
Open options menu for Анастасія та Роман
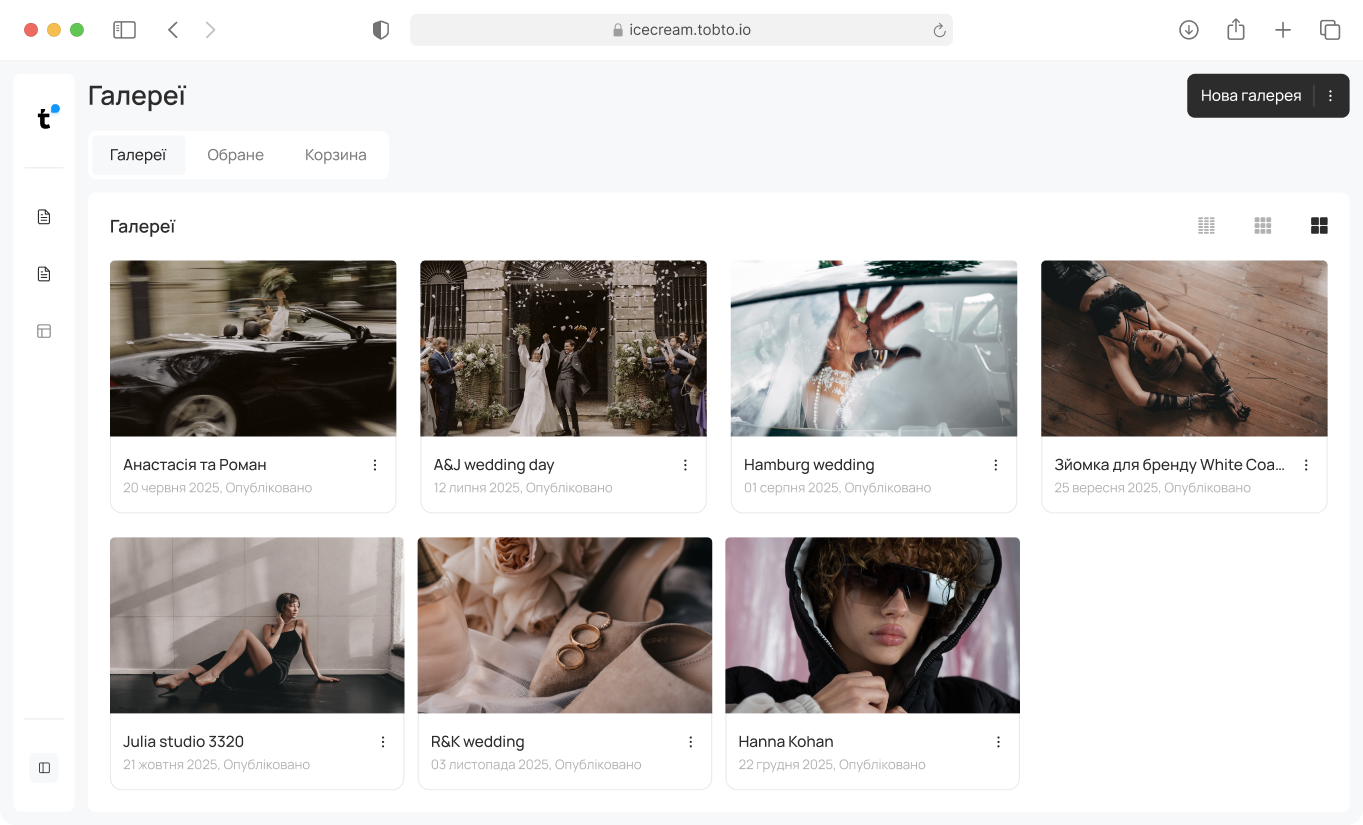coord(375,465)
